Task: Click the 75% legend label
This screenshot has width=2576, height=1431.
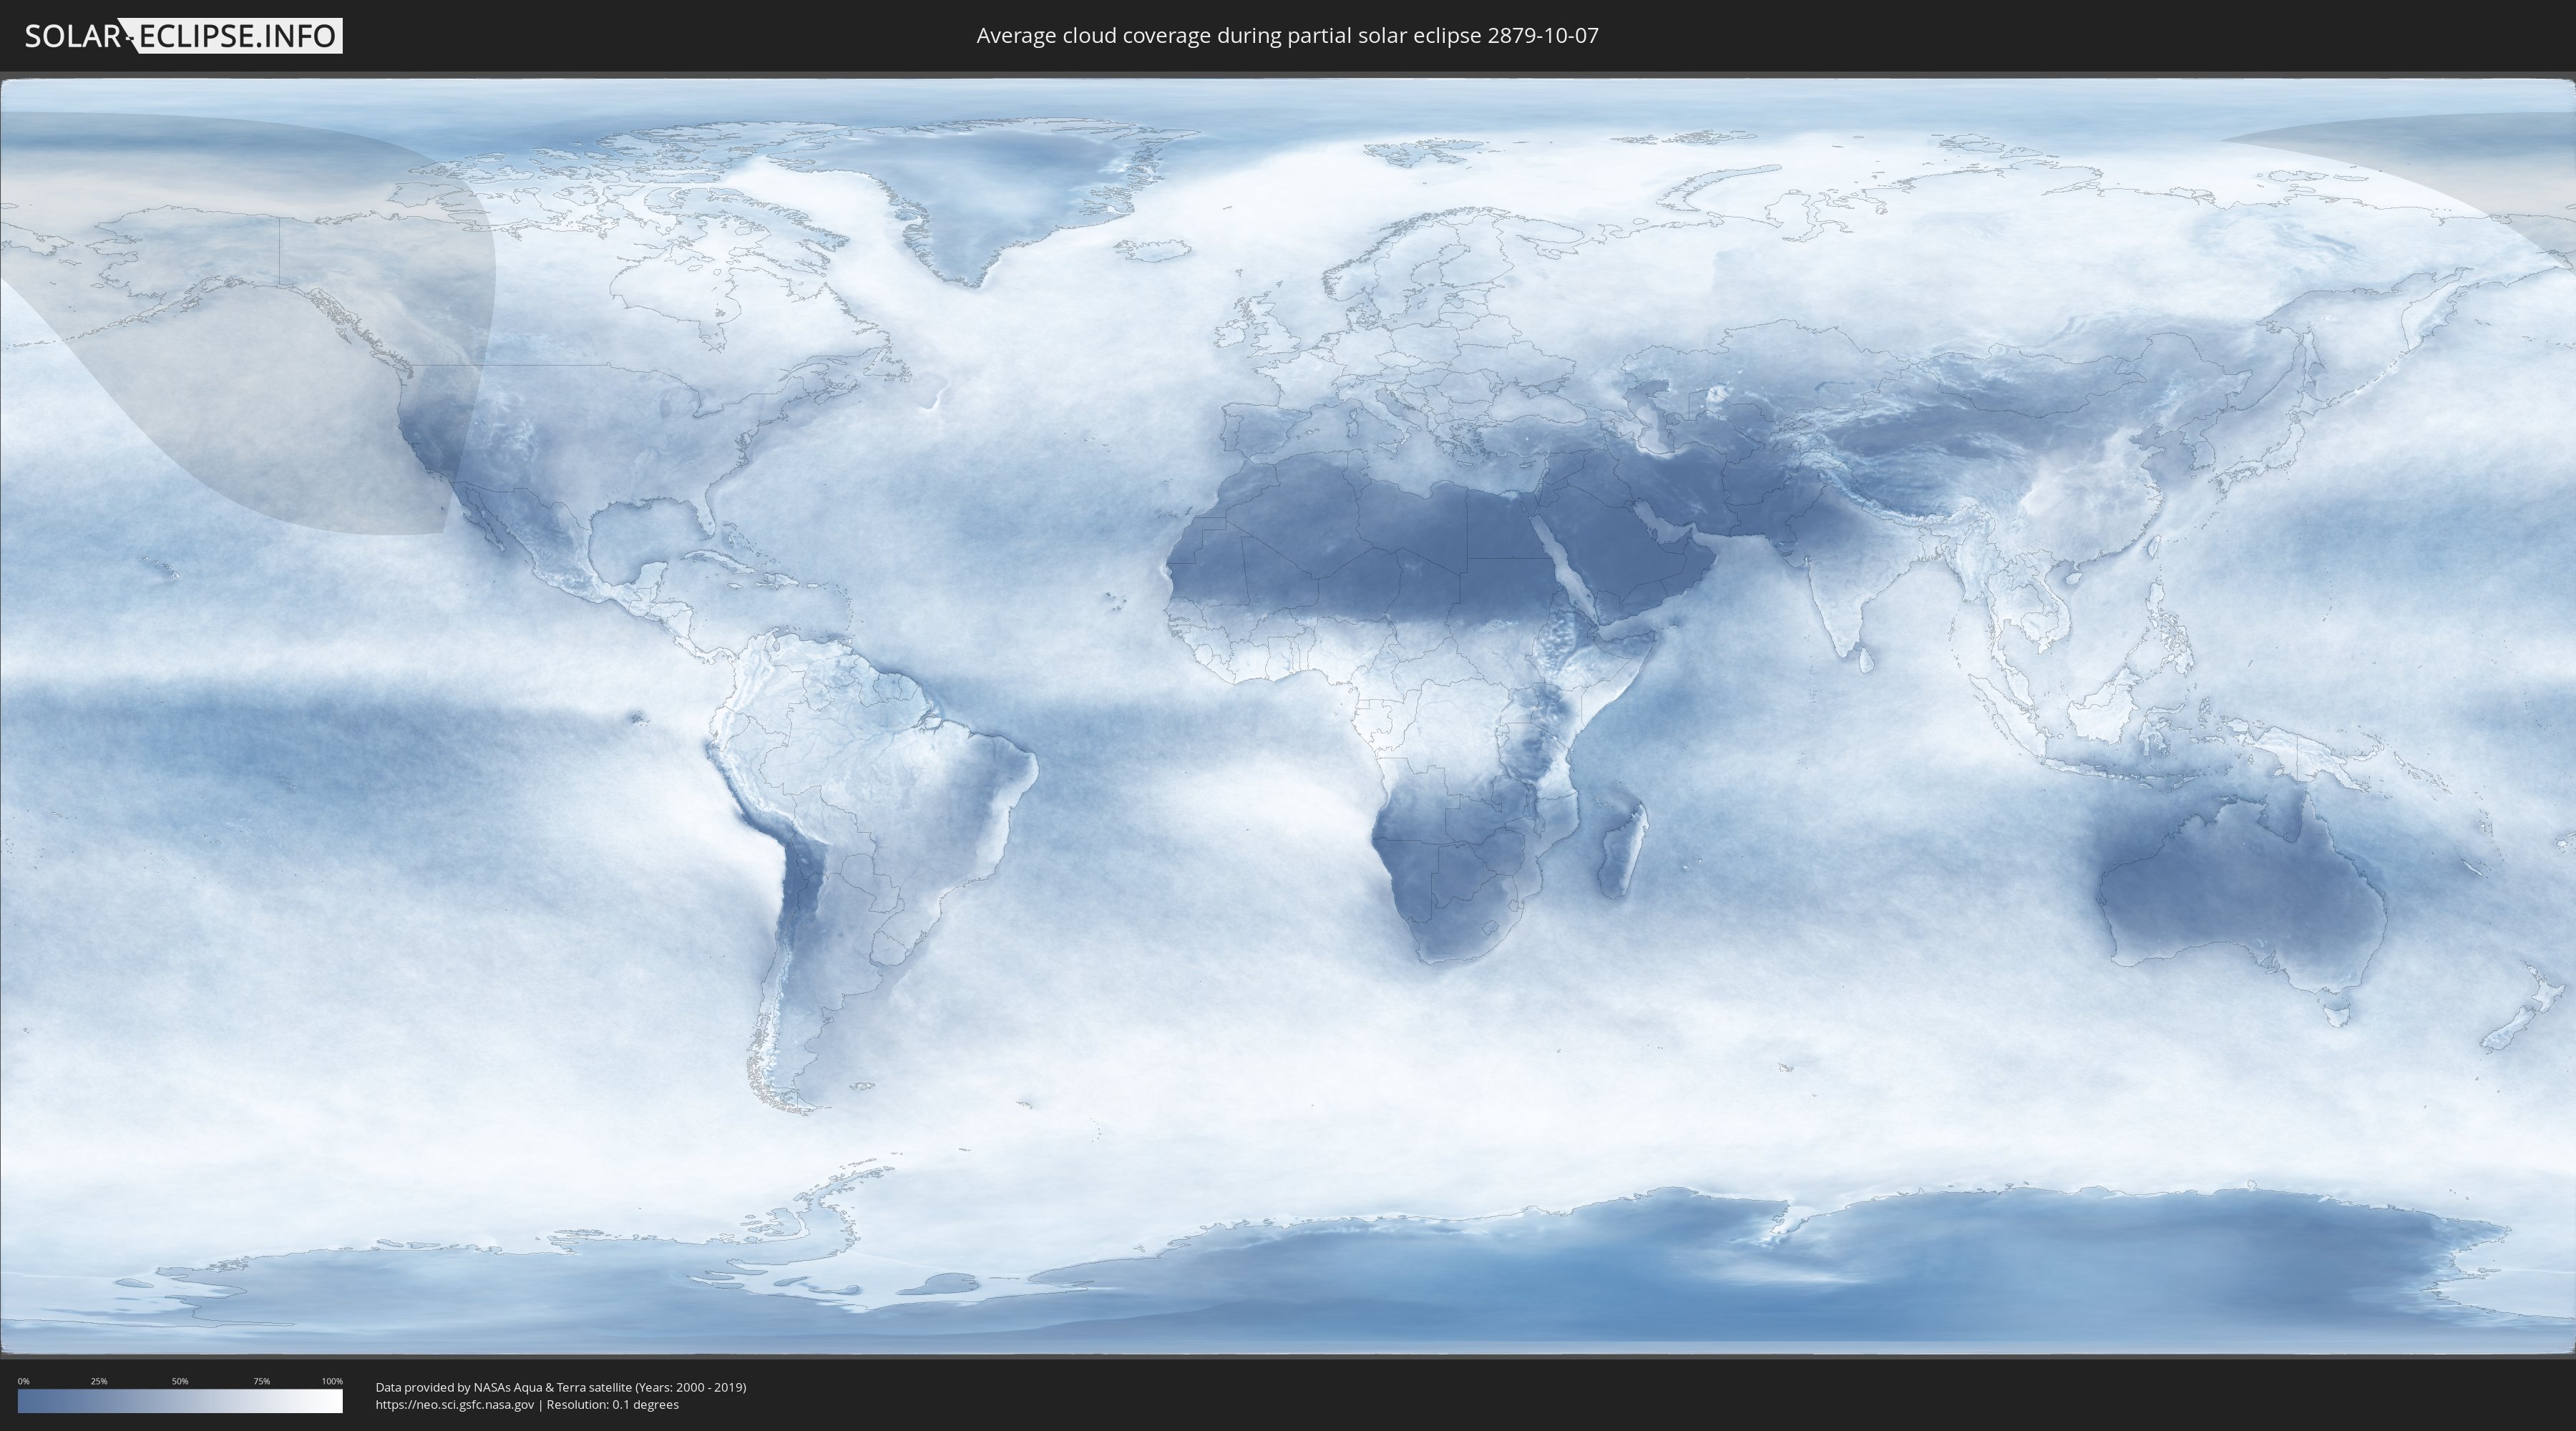Action: pos(262,1381)
